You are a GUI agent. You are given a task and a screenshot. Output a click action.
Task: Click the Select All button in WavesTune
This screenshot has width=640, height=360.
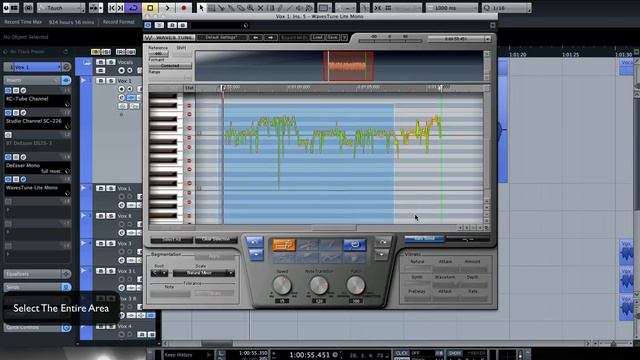(x=171, y=240)
